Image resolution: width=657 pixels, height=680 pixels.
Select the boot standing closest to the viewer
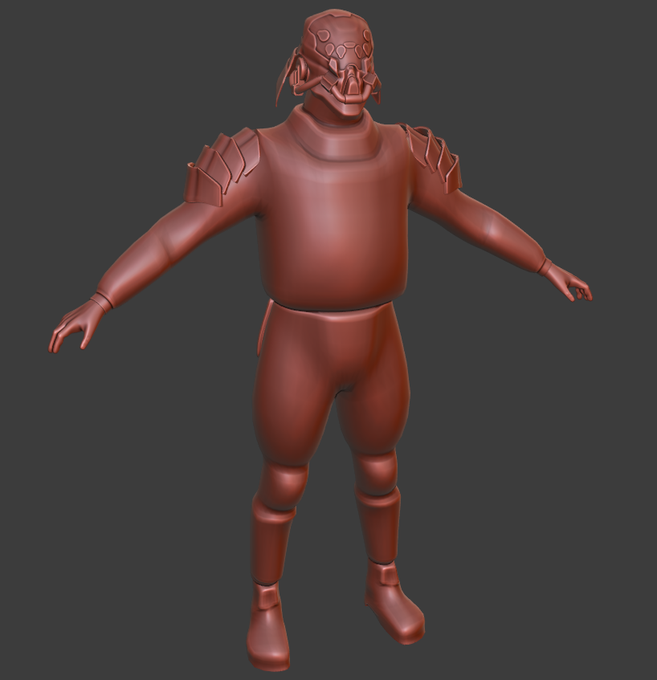[268, 626]
